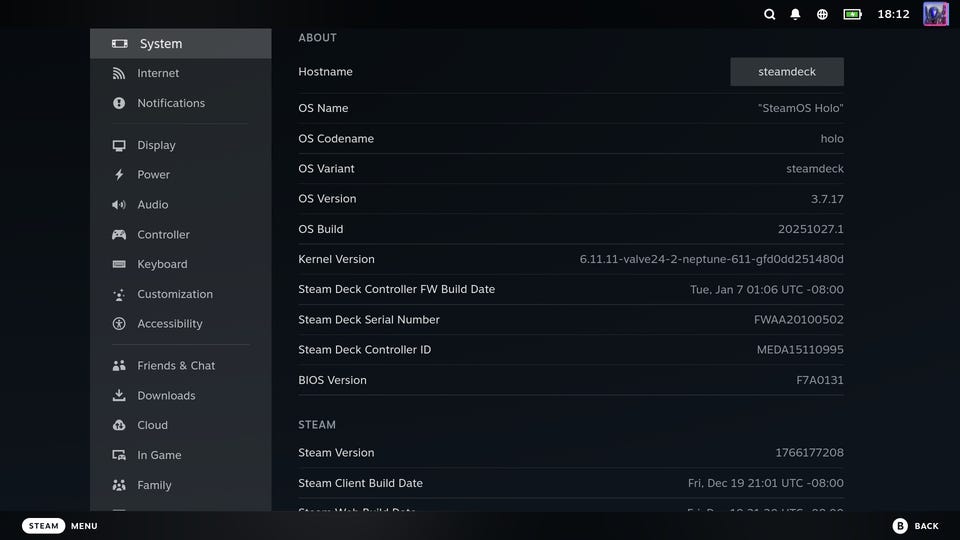This screenshot has height=540, width=960.
Task: Open Downloads settings
Action: 181,396
